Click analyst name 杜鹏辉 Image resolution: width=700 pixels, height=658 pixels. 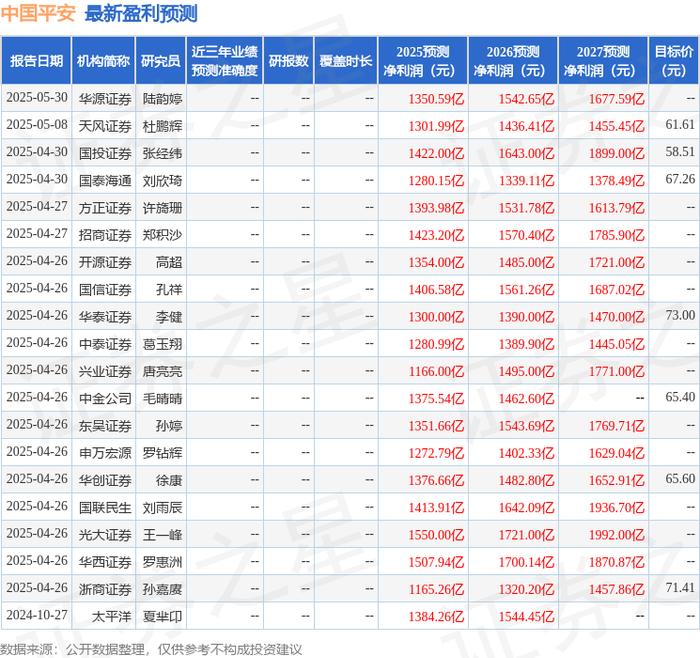point(162,126)
